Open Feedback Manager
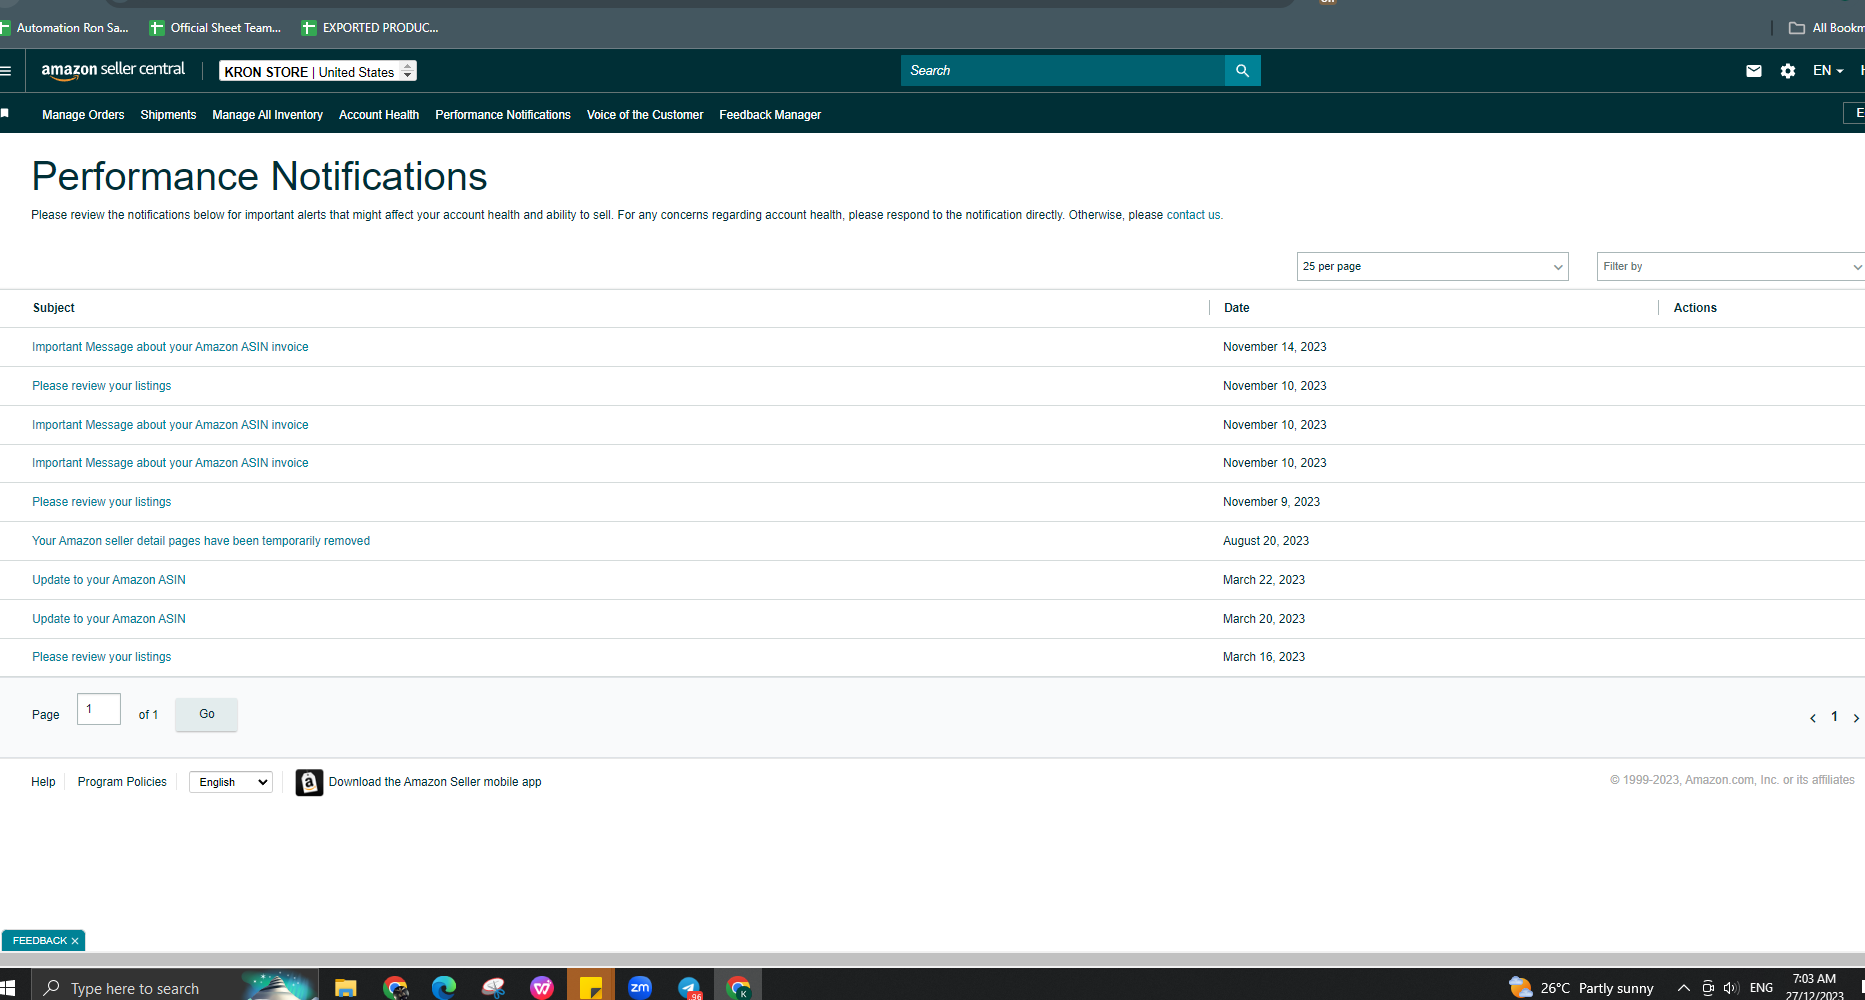Viewport: 1865px width, 1000px height. 770,115
